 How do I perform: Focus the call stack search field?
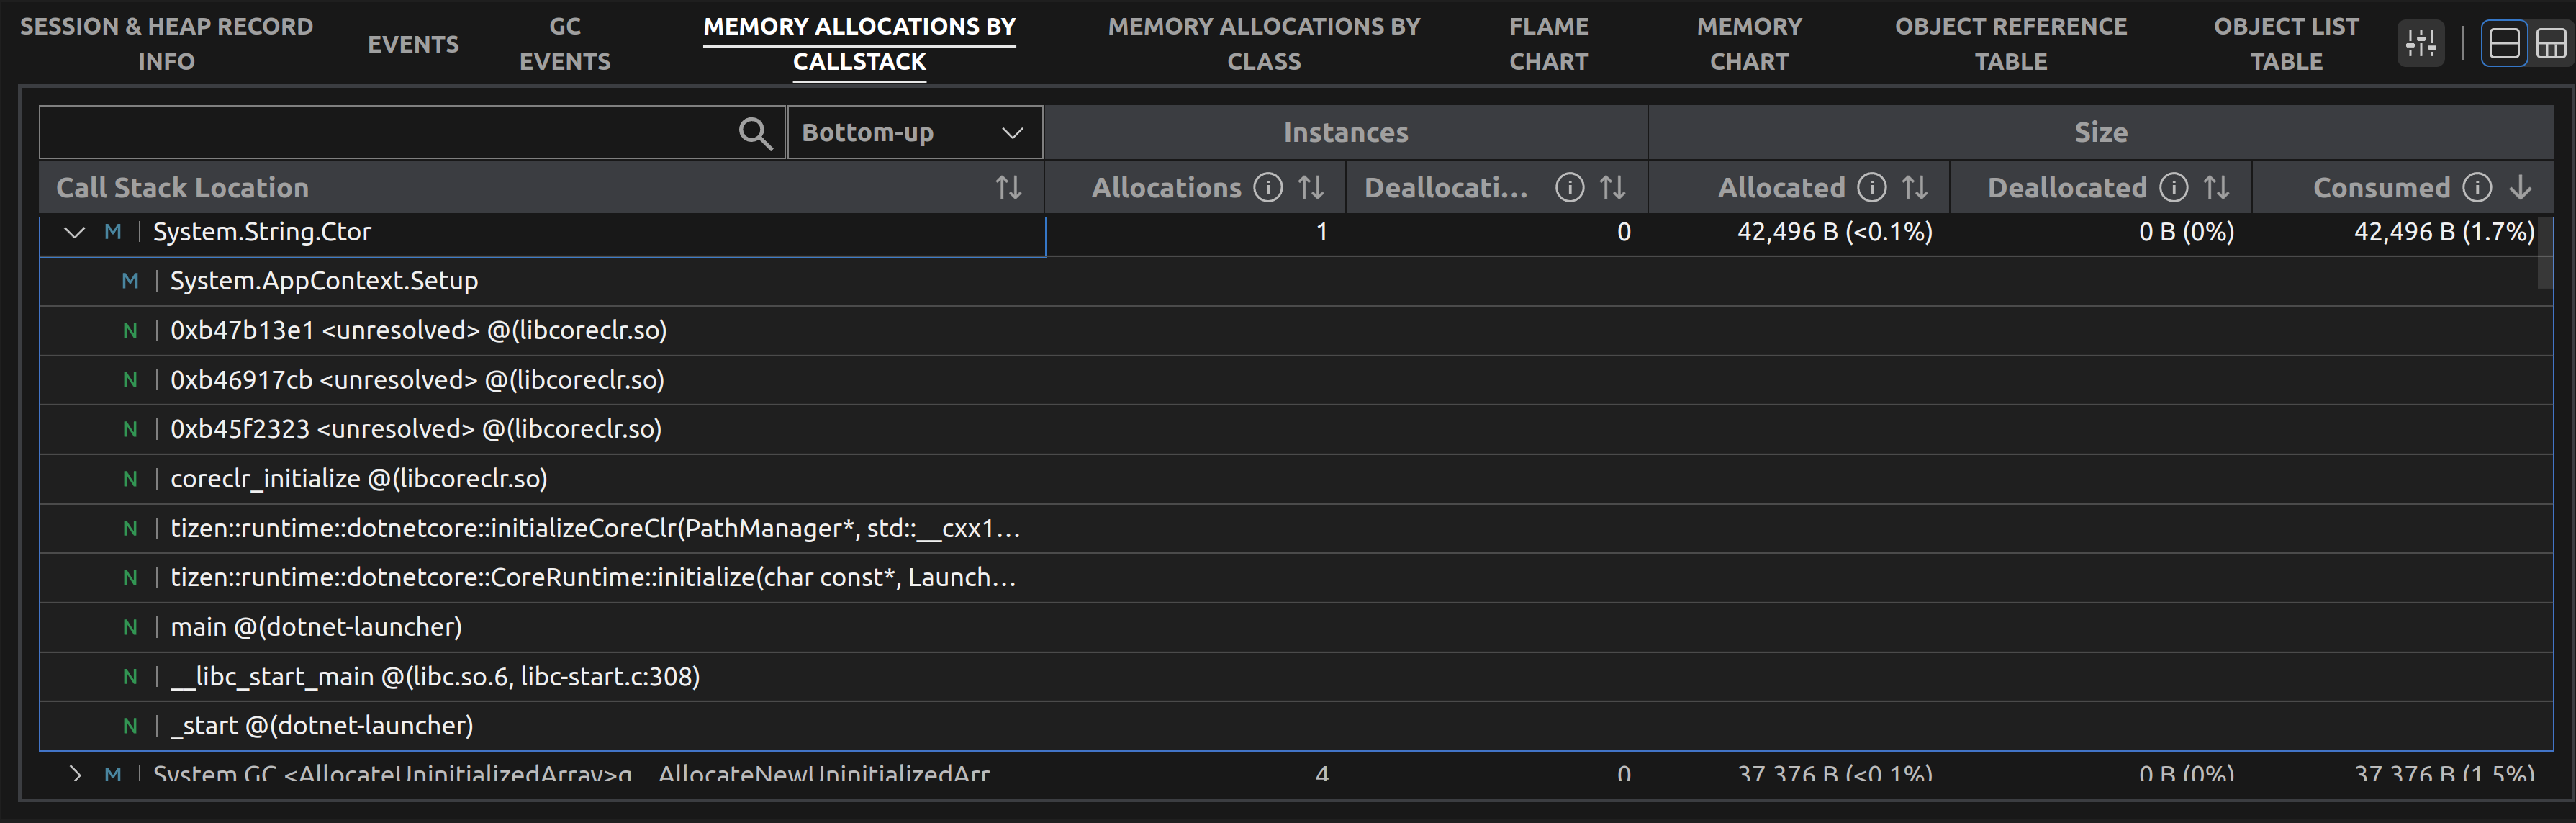(x=385, y=133)
